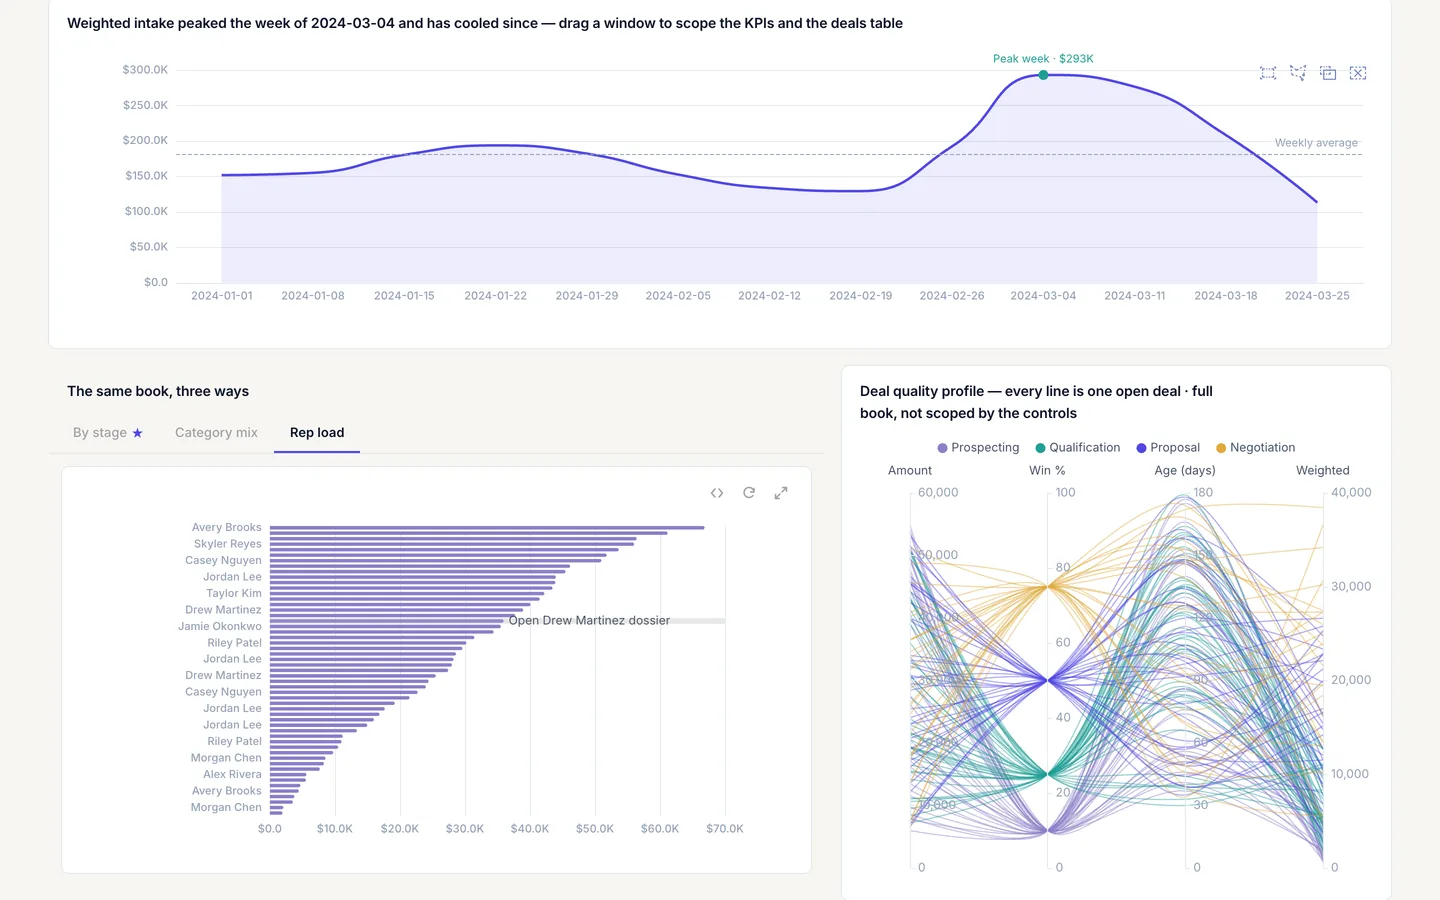
Task: Toggle the keep-selections brush mode icon
Action: (1328, 73)
